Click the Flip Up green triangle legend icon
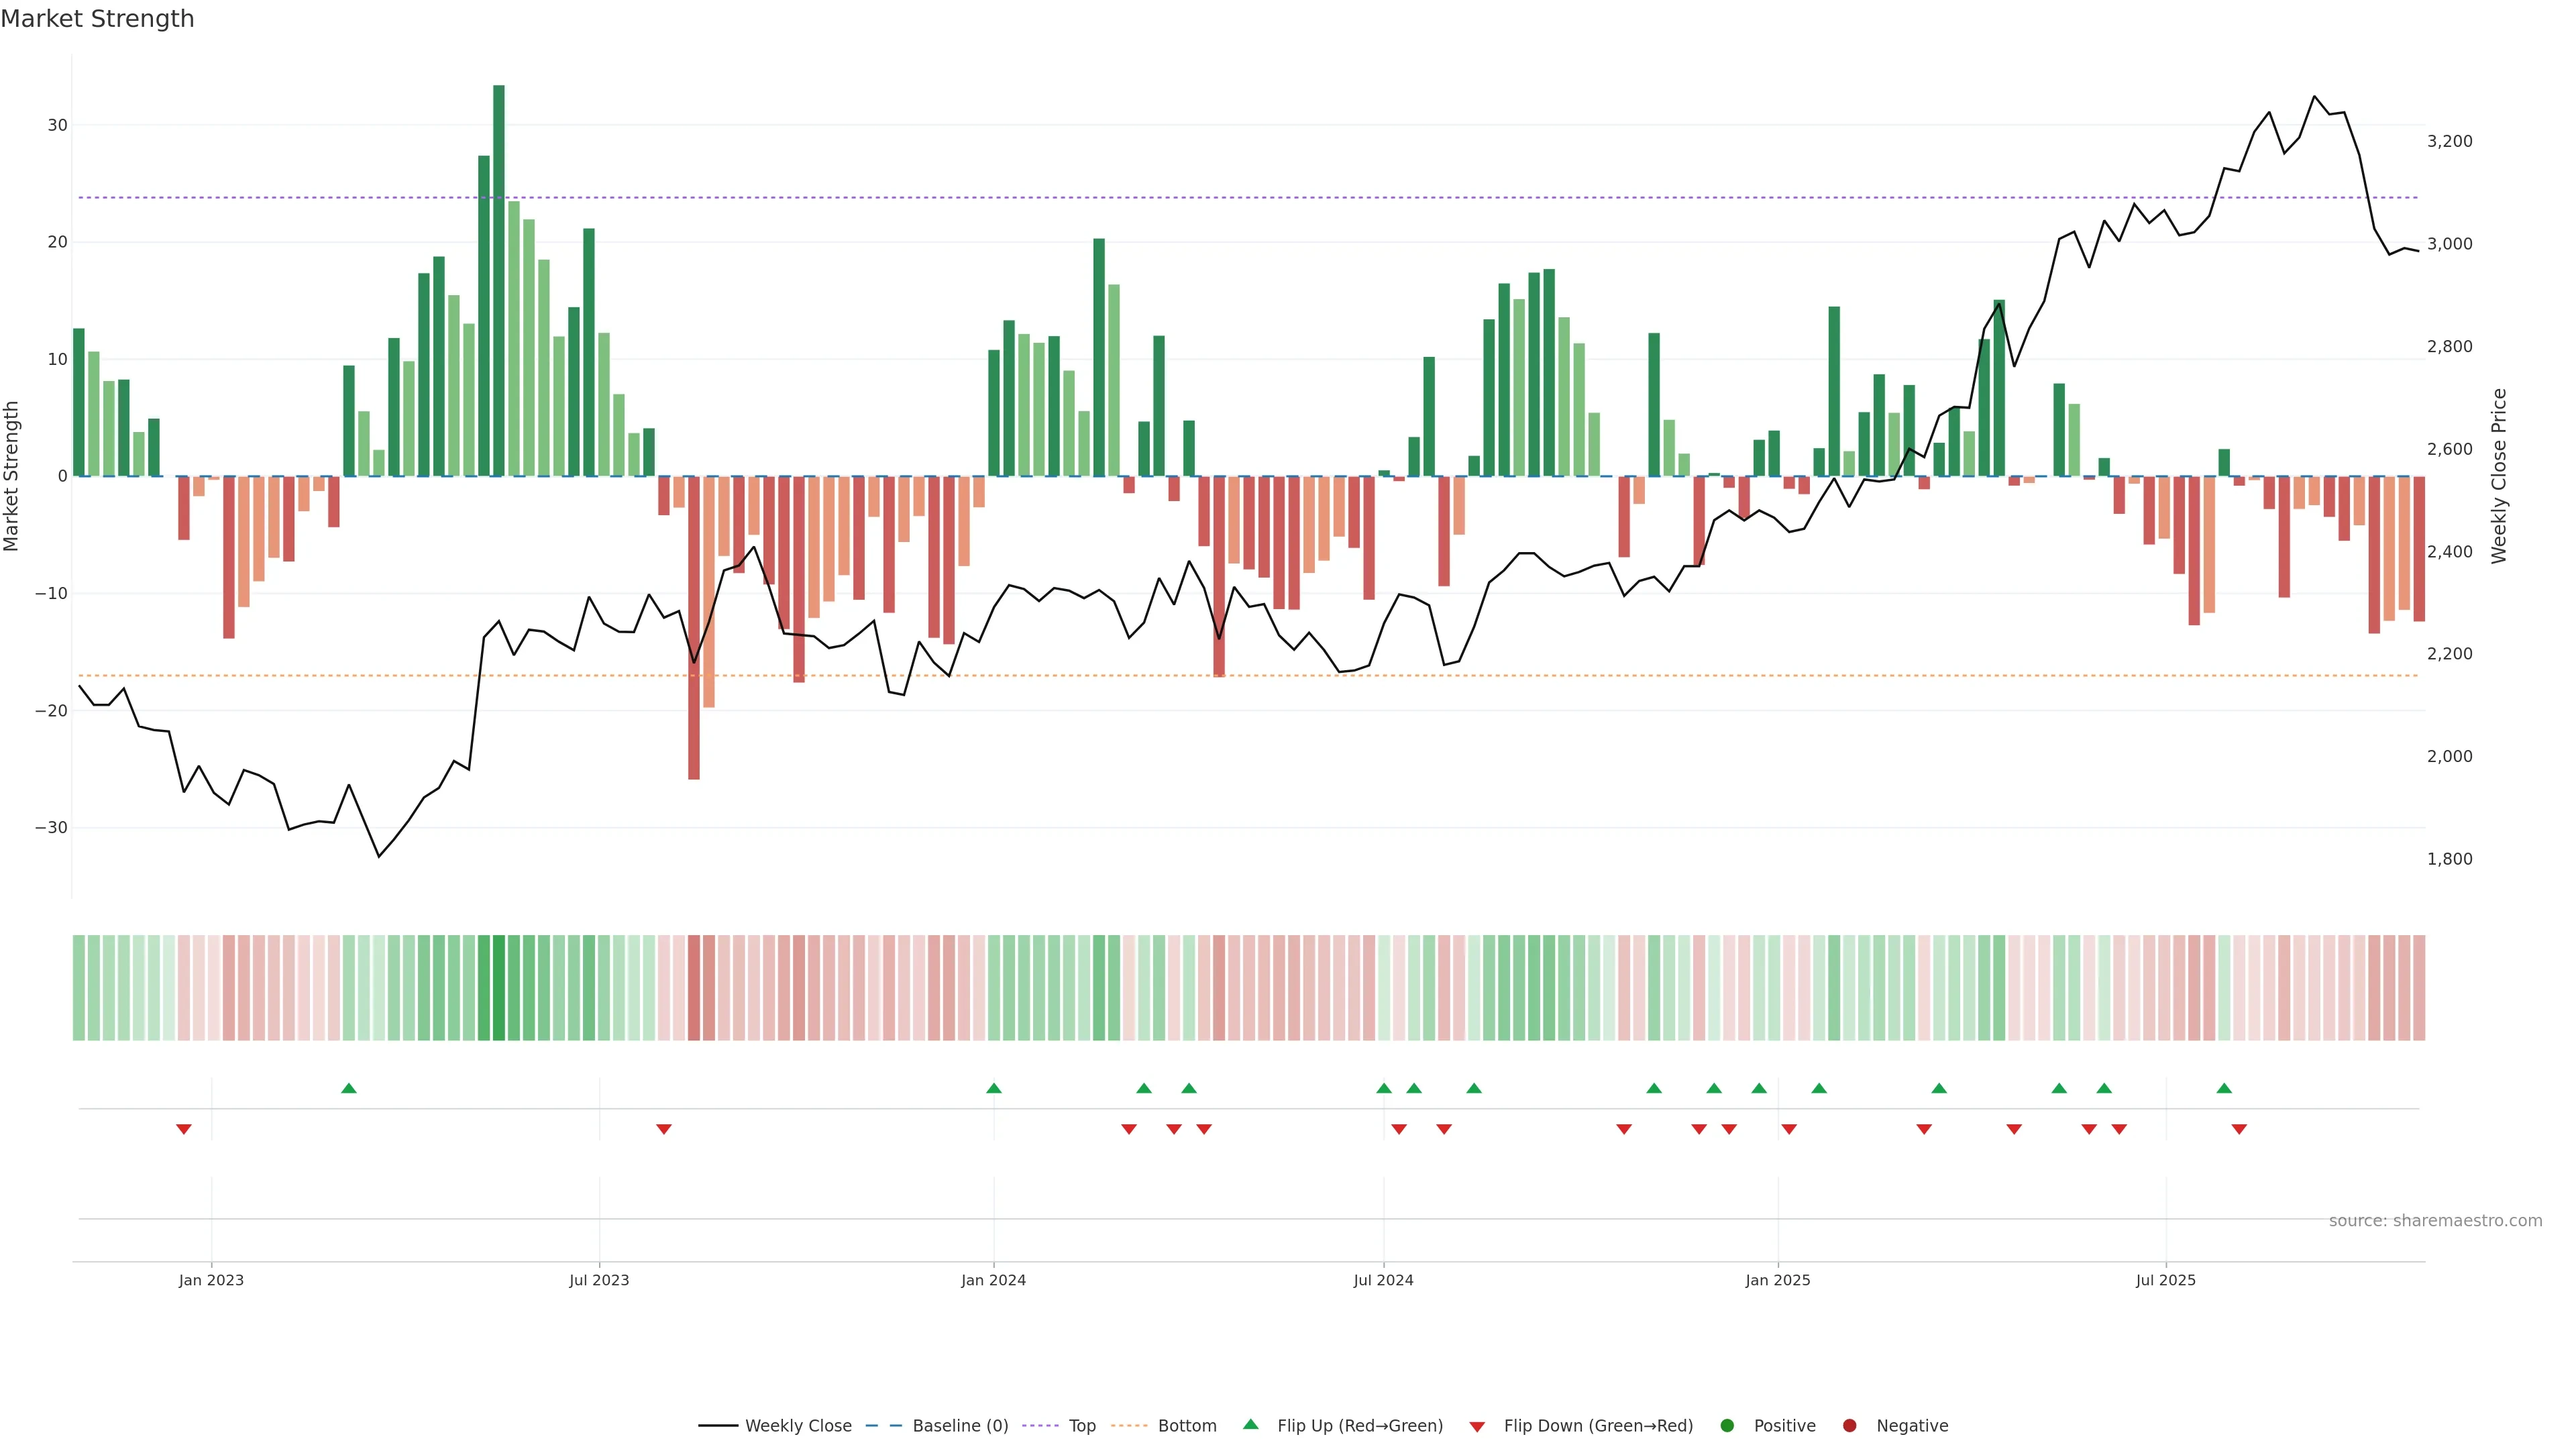Screen dimensions: 2576x1449 point(1250,1425)
